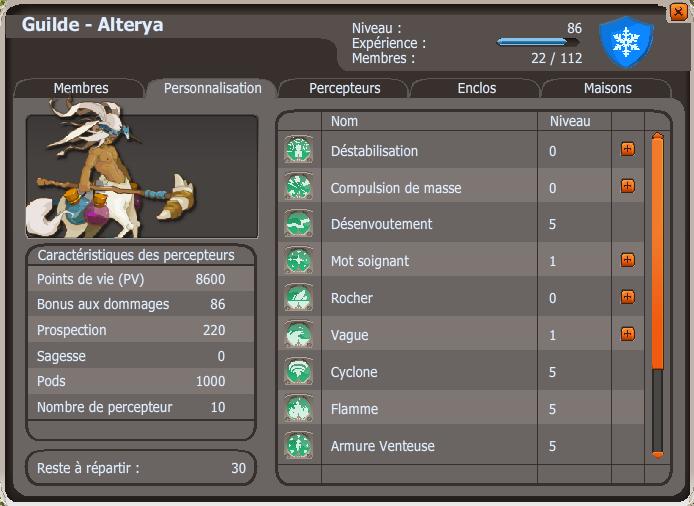Select the Cyclone spell icon
This screenshot has width=694, height=506.
[299, 371]
